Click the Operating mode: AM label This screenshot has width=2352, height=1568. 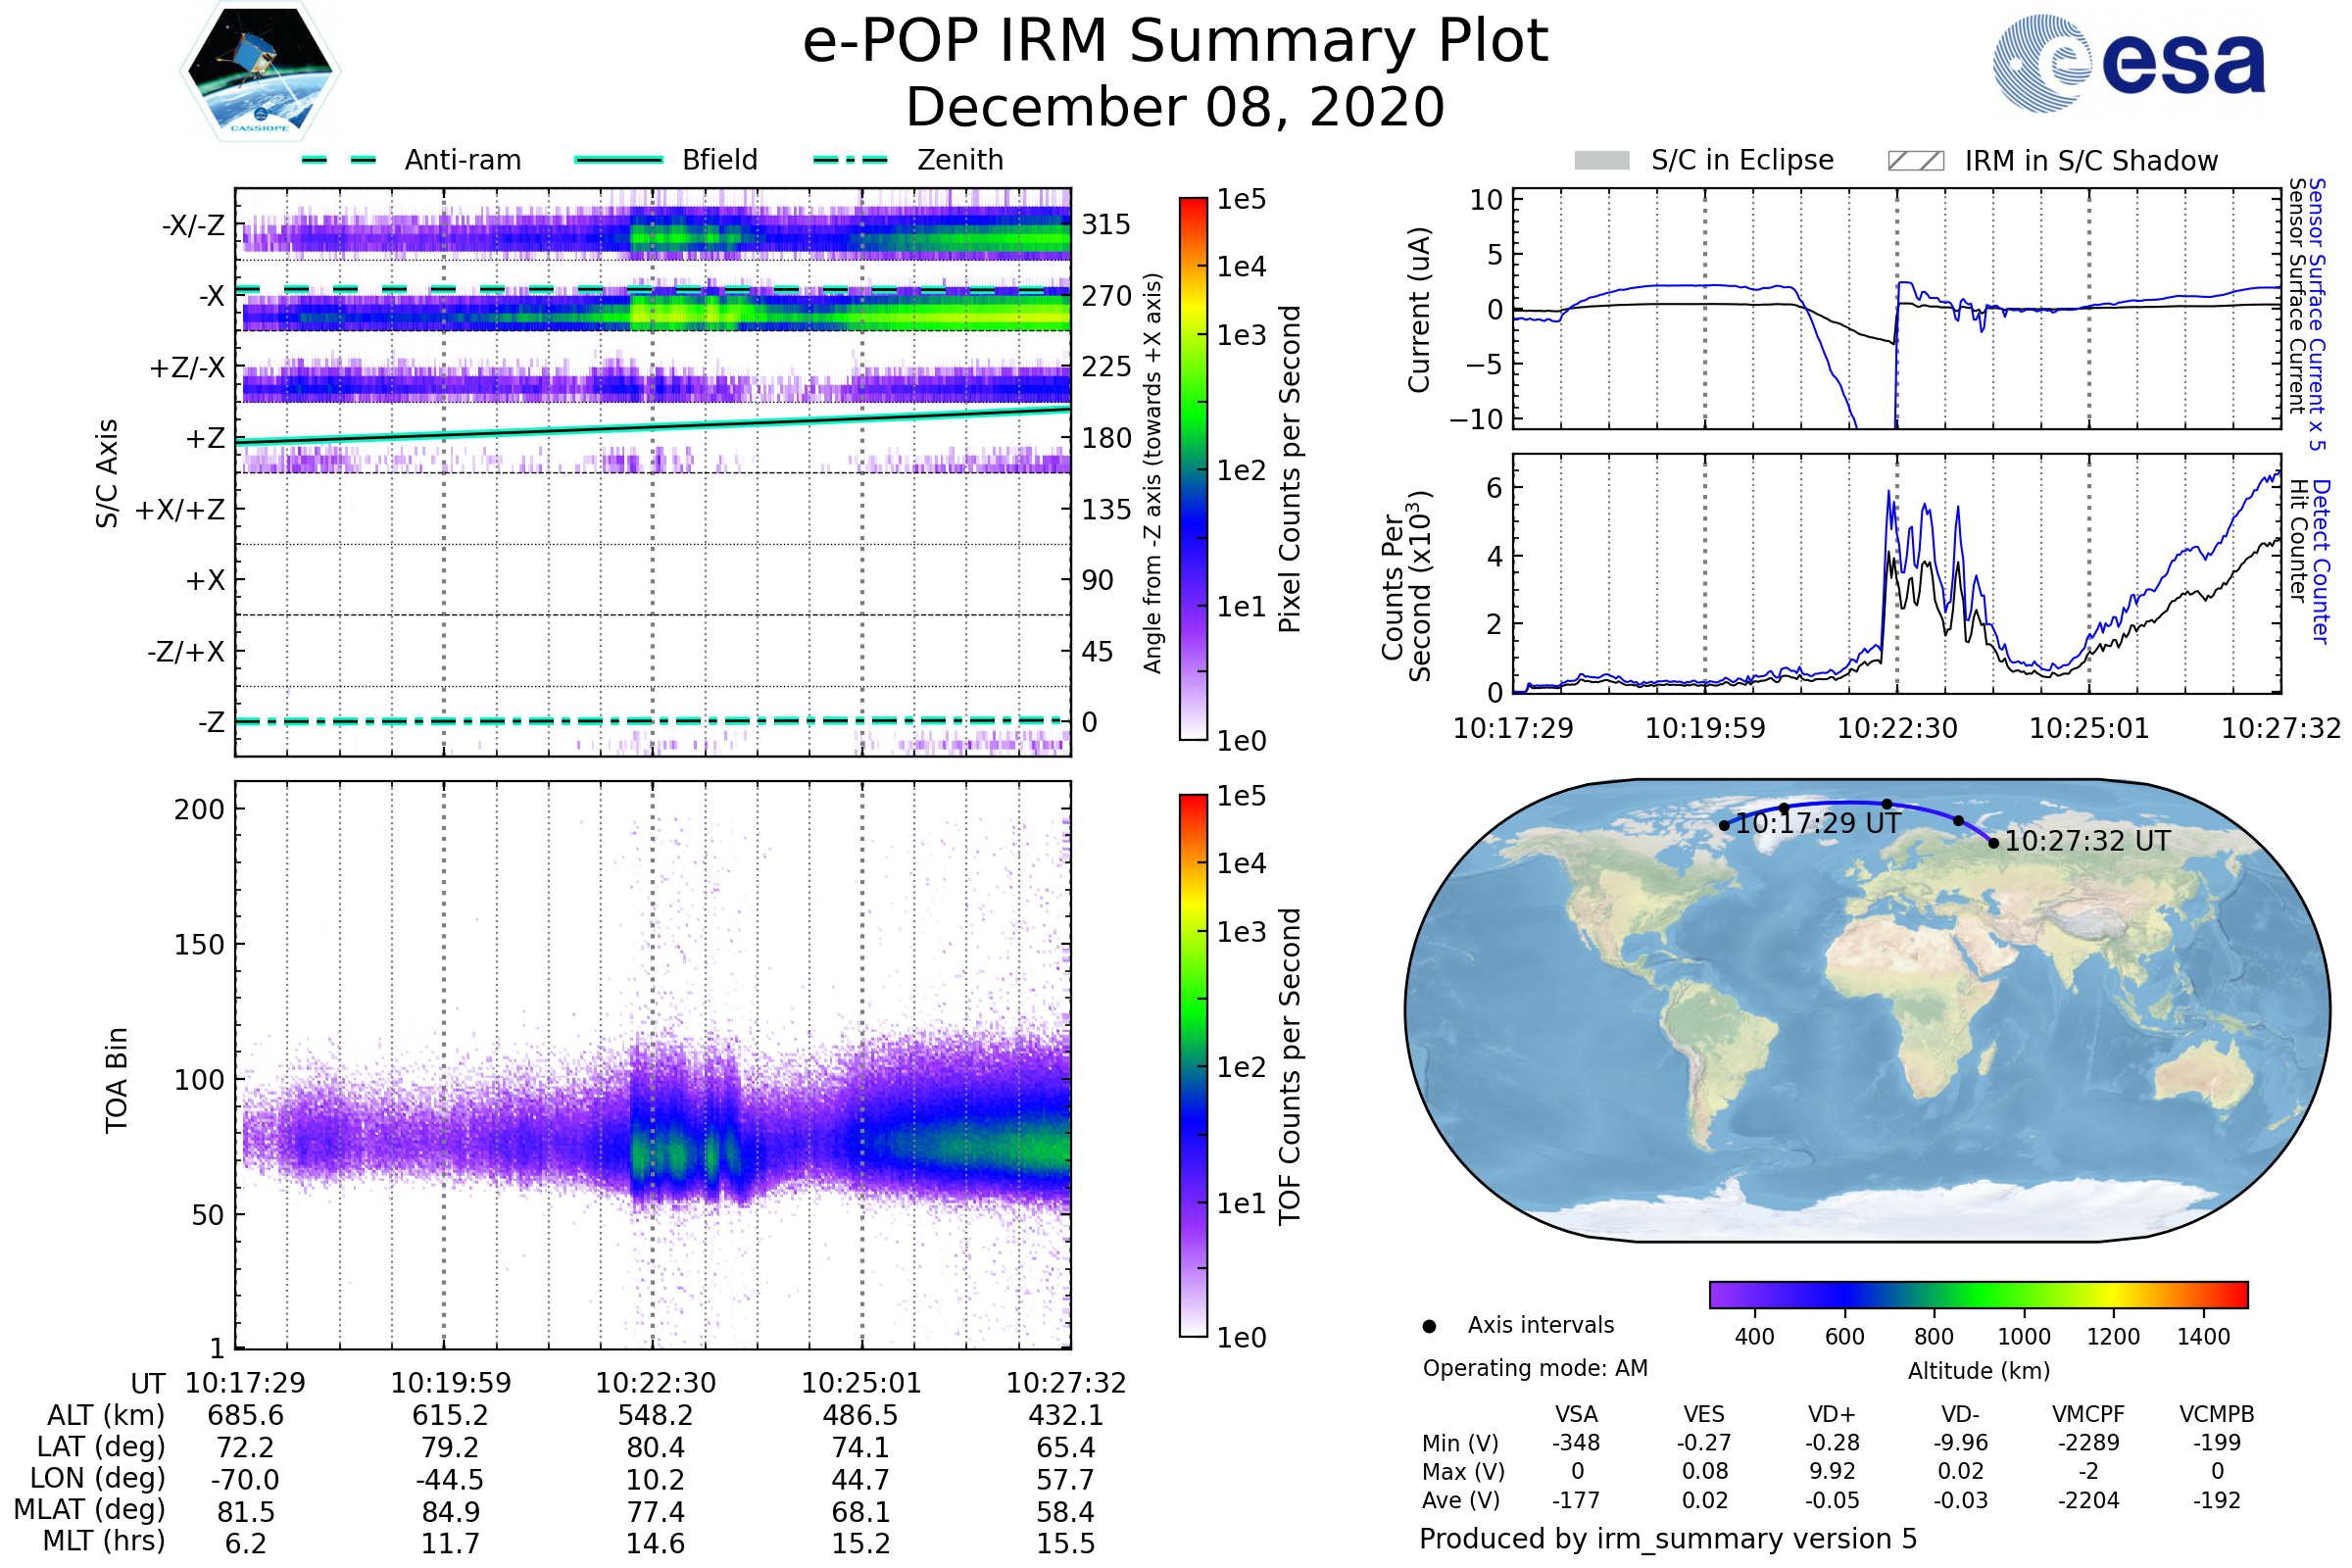[1535, 1368]
